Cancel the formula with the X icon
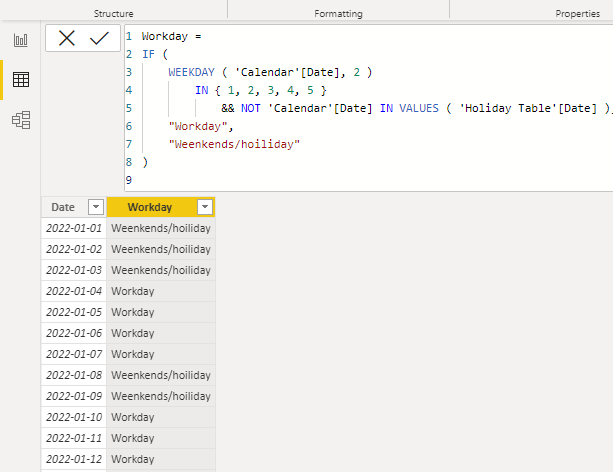Screen dimensions: 613x472 click(66, 38)
